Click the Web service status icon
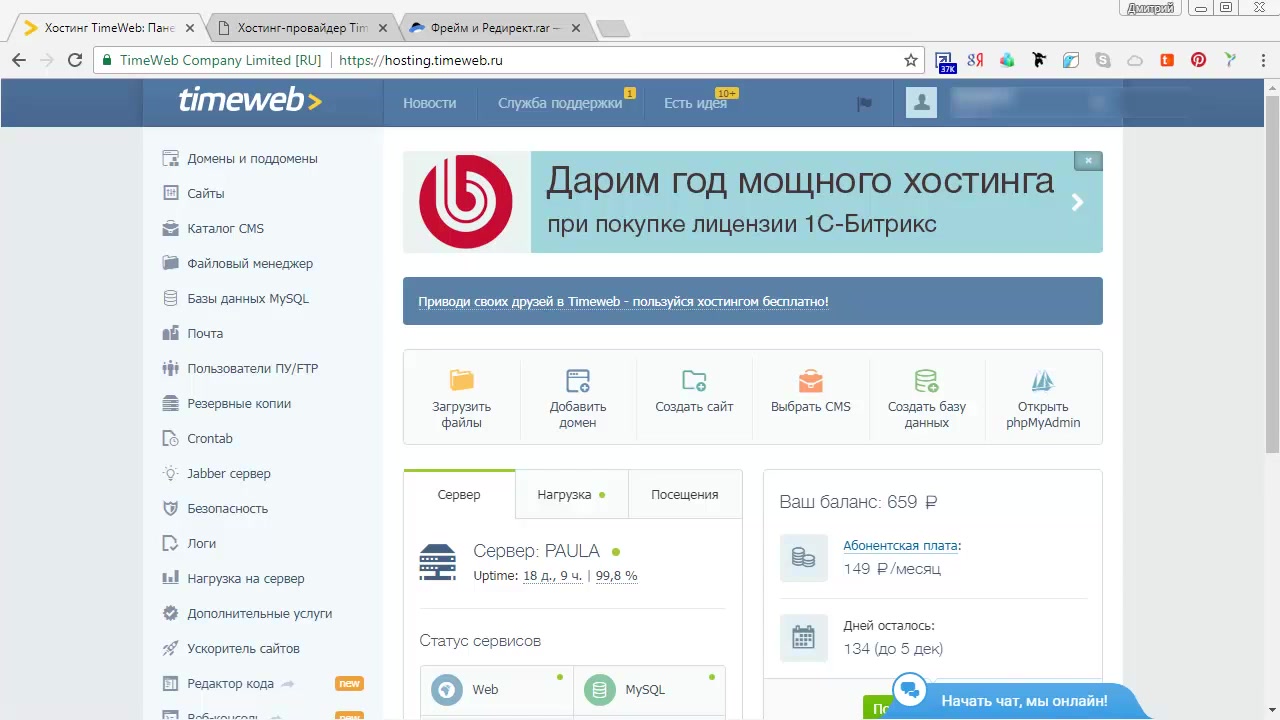The height and width of the screenshot is (720, 1280). coord(447,689)
